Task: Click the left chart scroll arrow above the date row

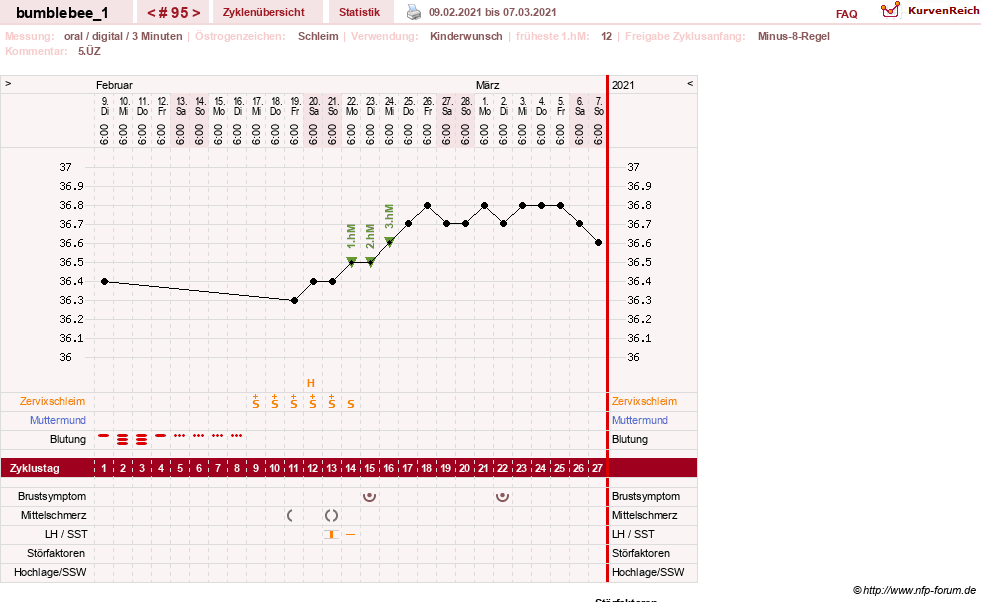Action: [8, 83]
